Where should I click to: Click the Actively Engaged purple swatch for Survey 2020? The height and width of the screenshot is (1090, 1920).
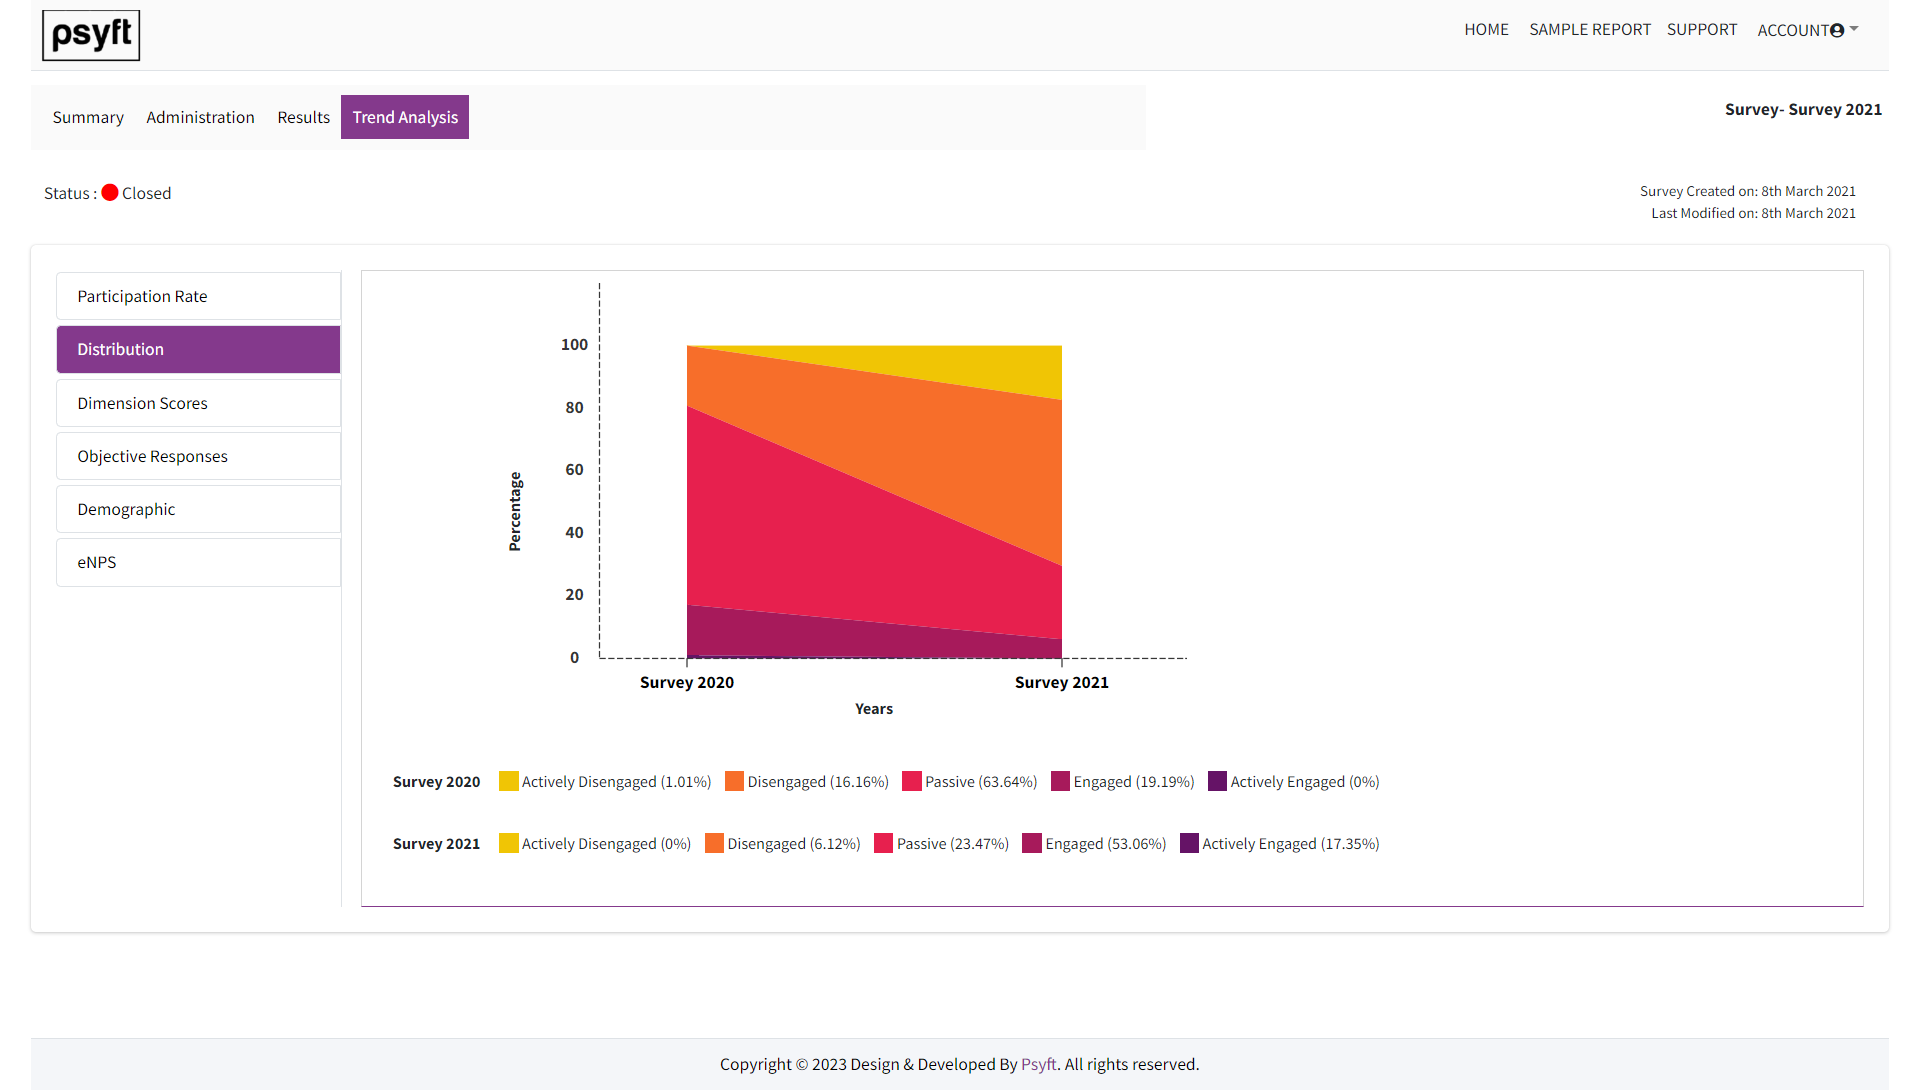pyautogui.click(x=1217, y=781)
